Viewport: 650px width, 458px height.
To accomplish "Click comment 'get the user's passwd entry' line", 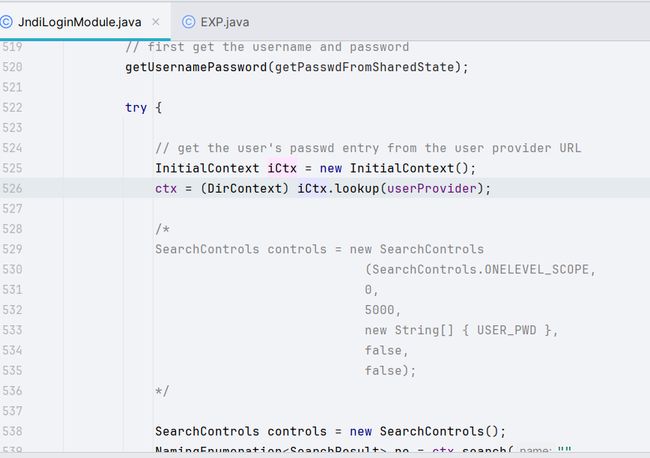I will pyautogui.click(x=368, y=148).
